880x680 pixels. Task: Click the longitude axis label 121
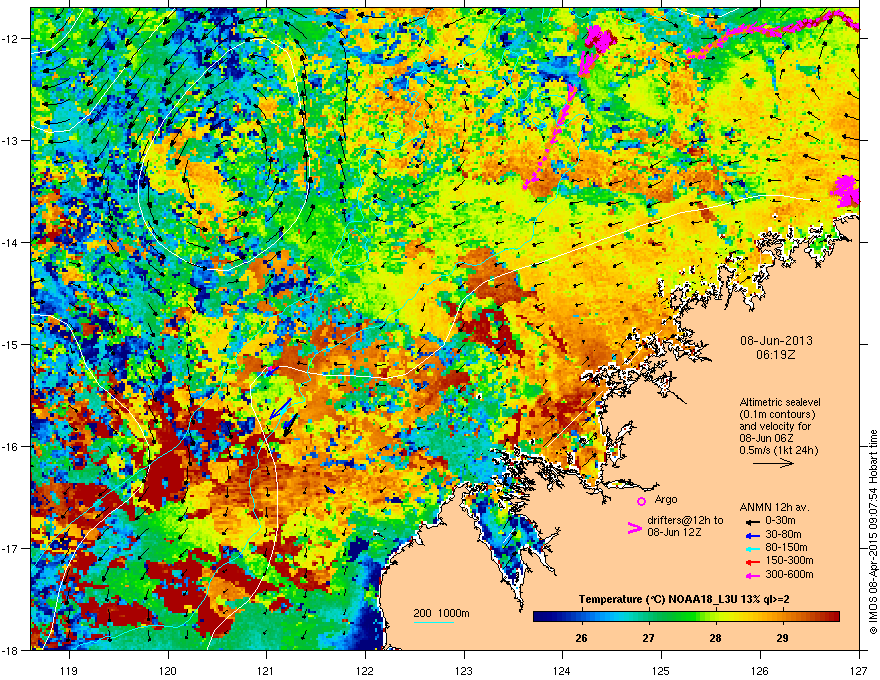point(266,670)
